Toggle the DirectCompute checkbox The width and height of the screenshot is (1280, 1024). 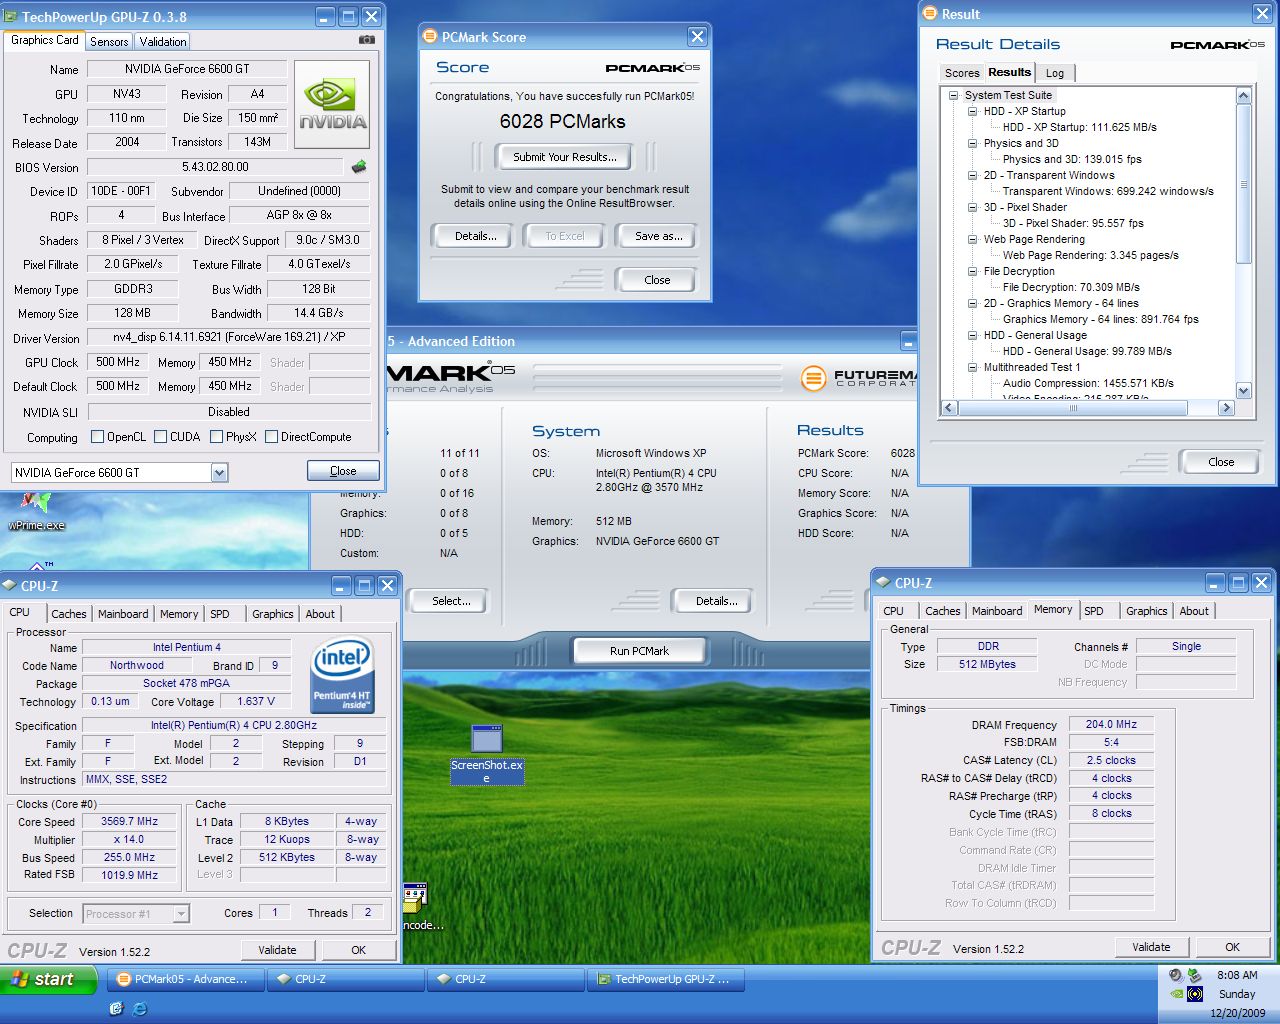click(271, 437)
